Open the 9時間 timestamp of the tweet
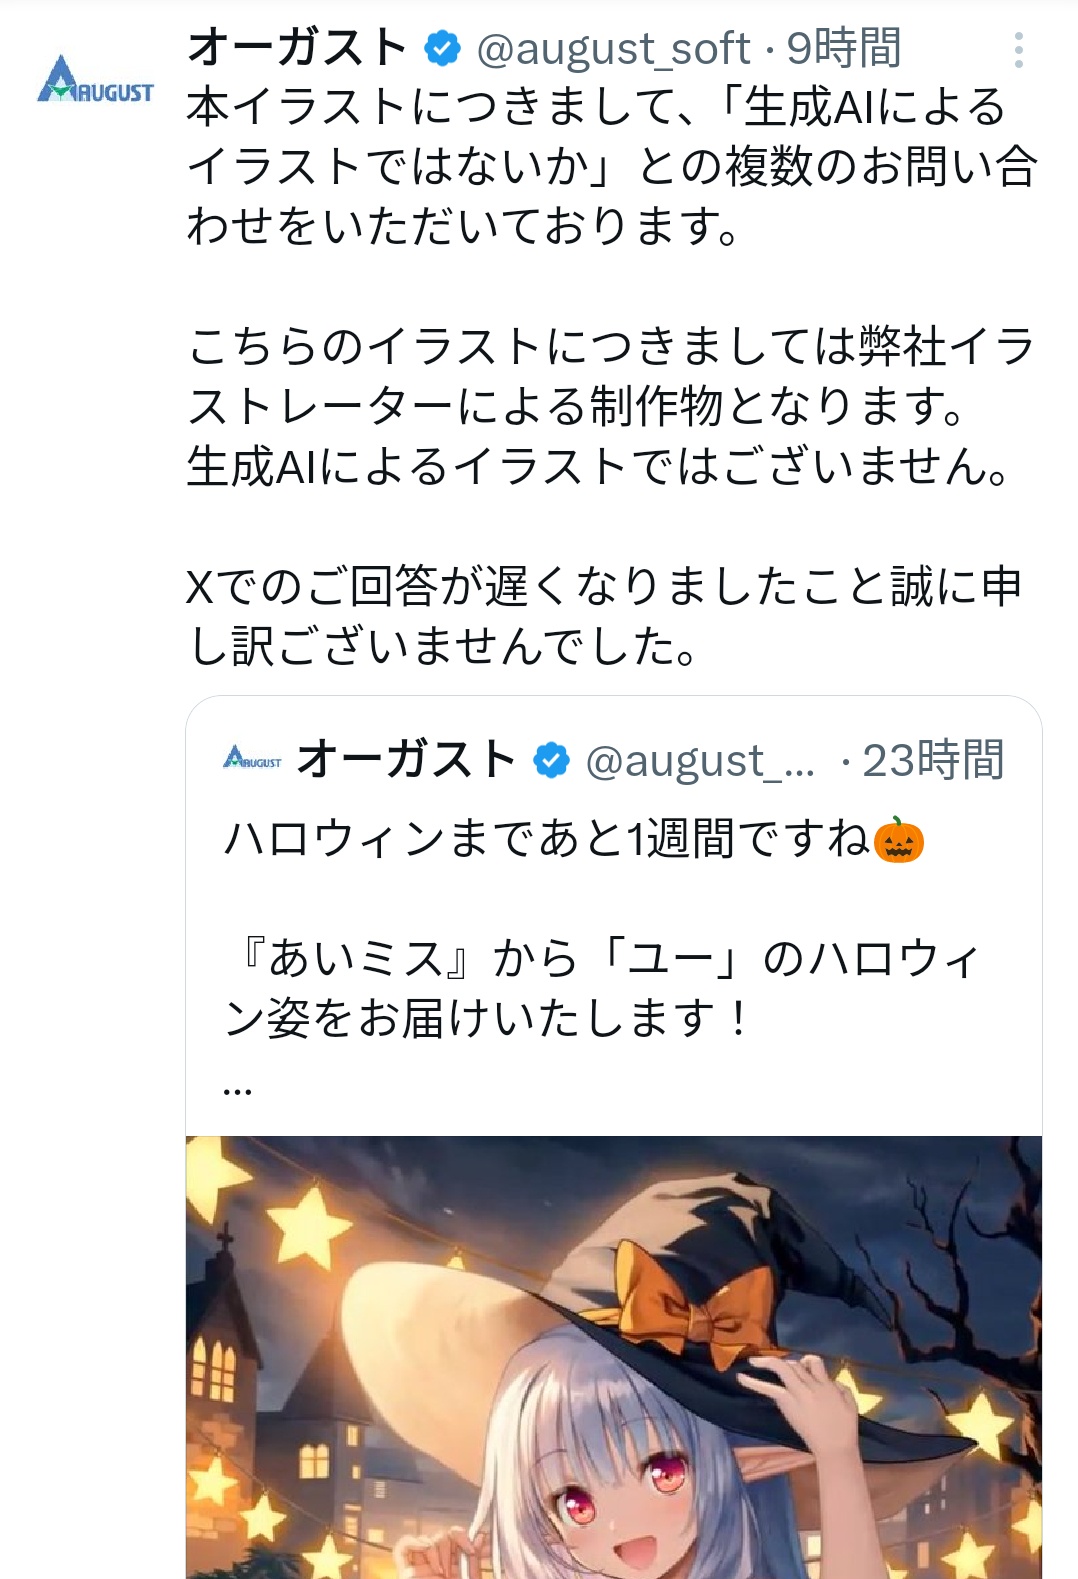The width and height of the screenshot is (1078, 1579). click(844, 48)
